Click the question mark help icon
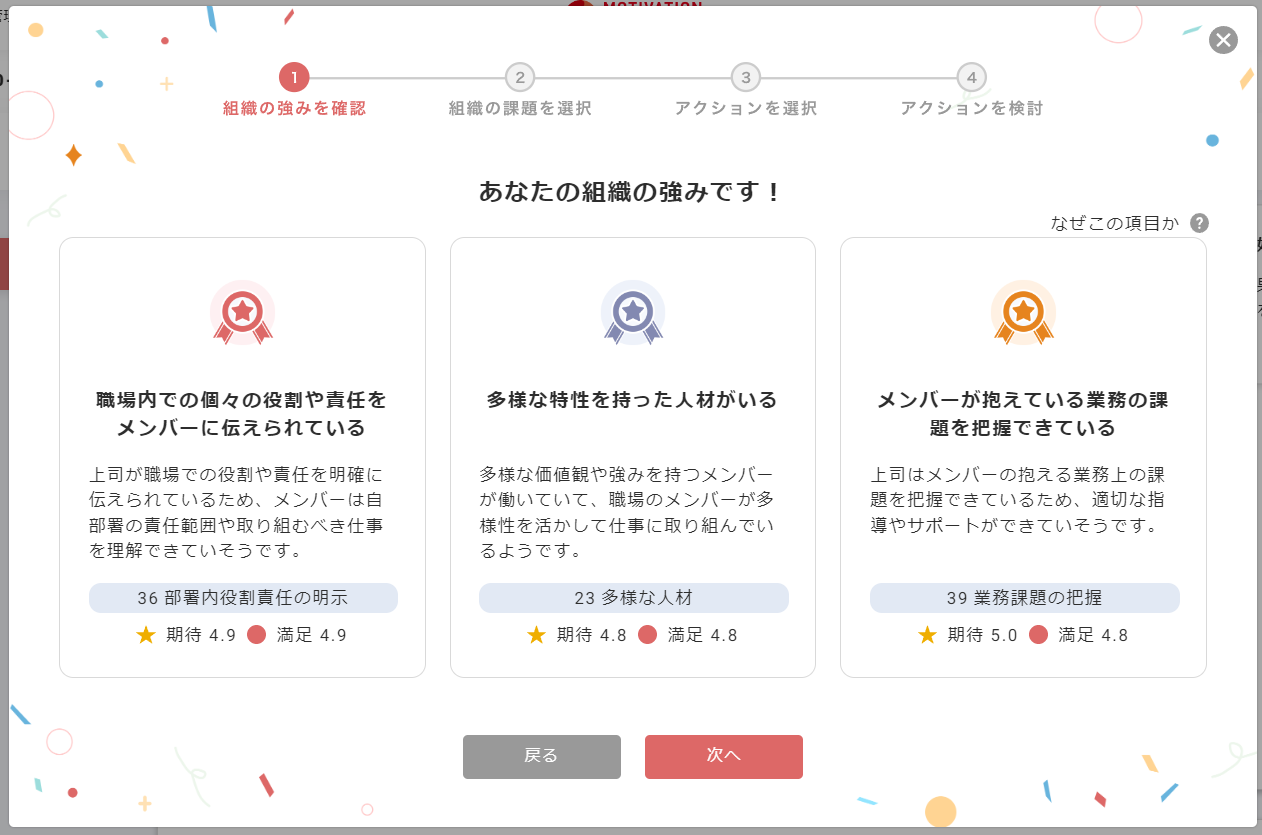This screenshot has height=835, width=1262. tap(1200, 223)
